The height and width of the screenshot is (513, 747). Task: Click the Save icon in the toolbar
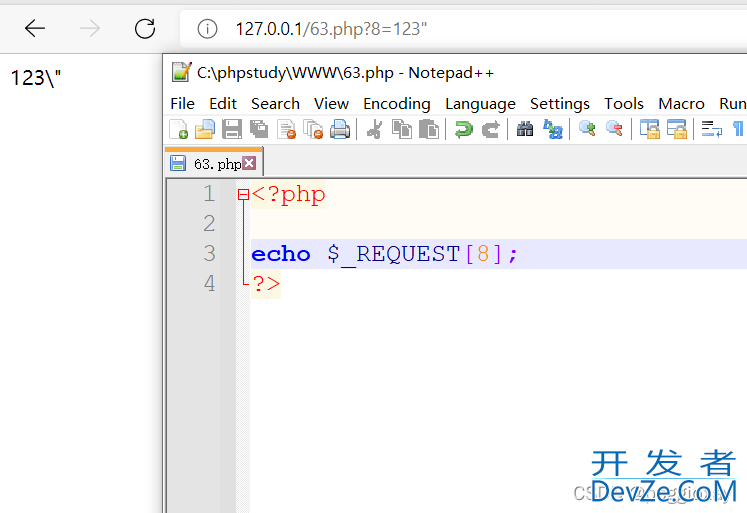(x=232, y=129)
